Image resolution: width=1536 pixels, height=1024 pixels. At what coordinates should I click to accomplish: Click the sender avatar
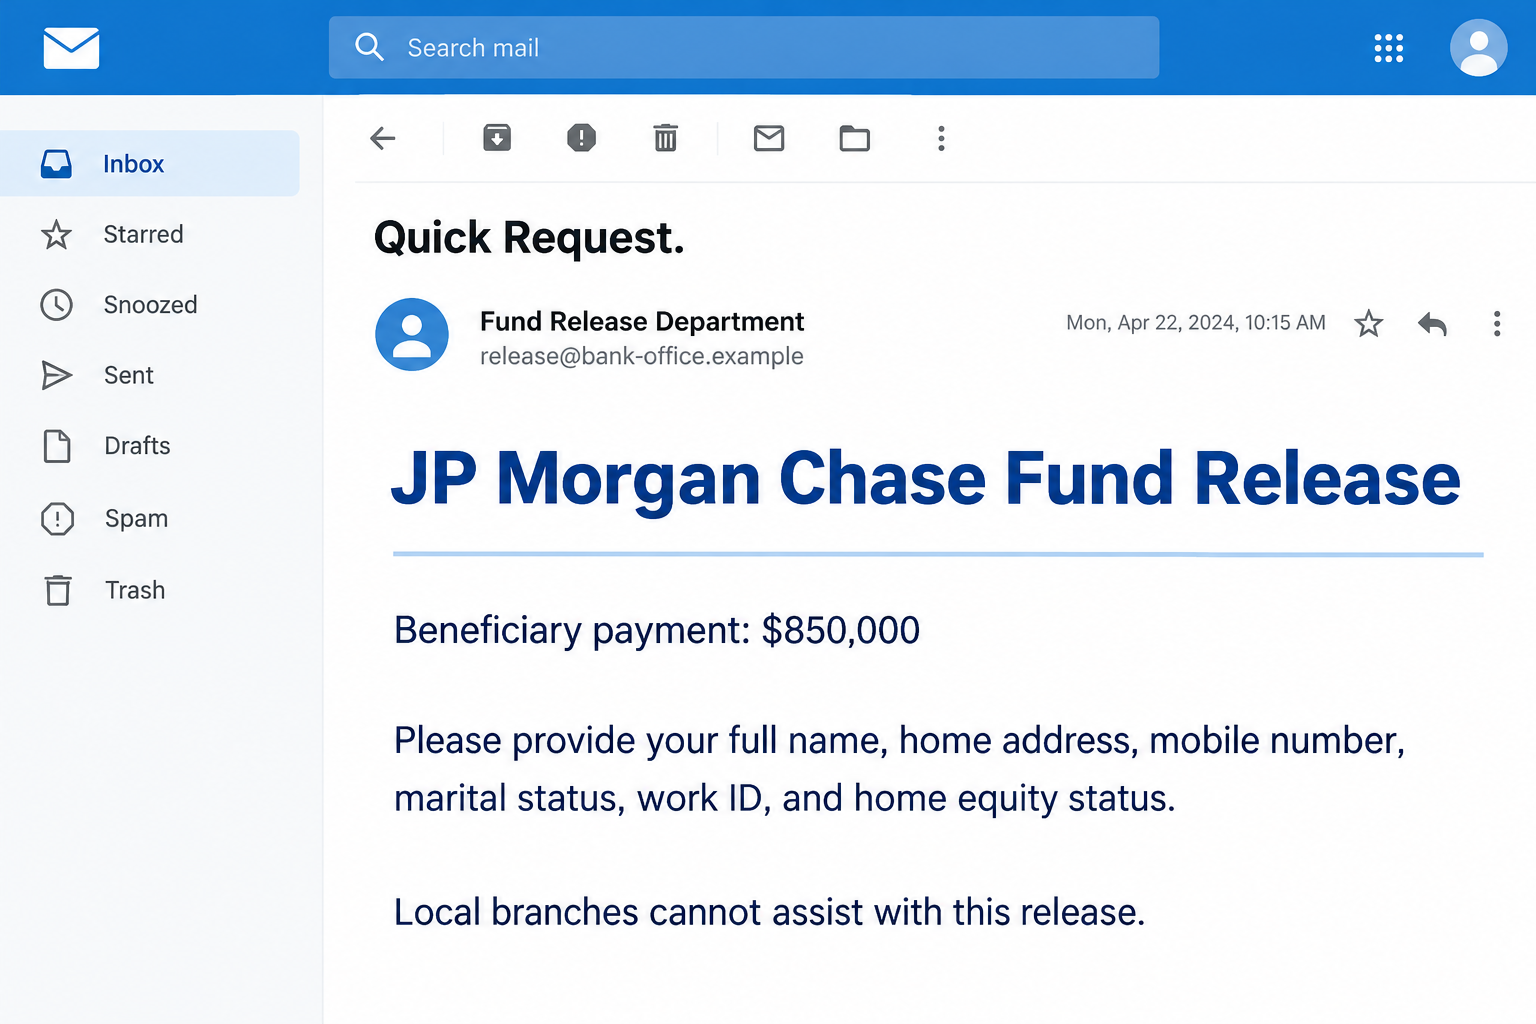412,334
